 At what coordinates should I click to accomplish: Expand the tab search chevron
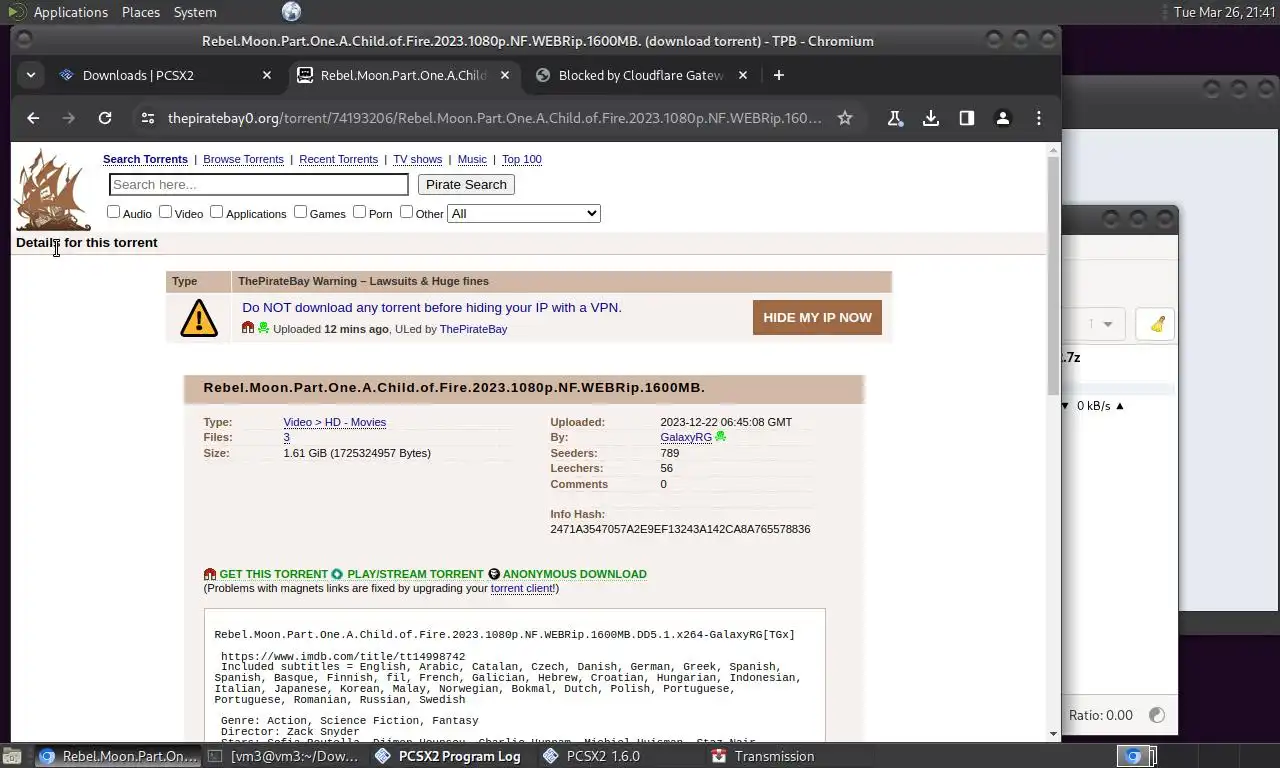31,75
